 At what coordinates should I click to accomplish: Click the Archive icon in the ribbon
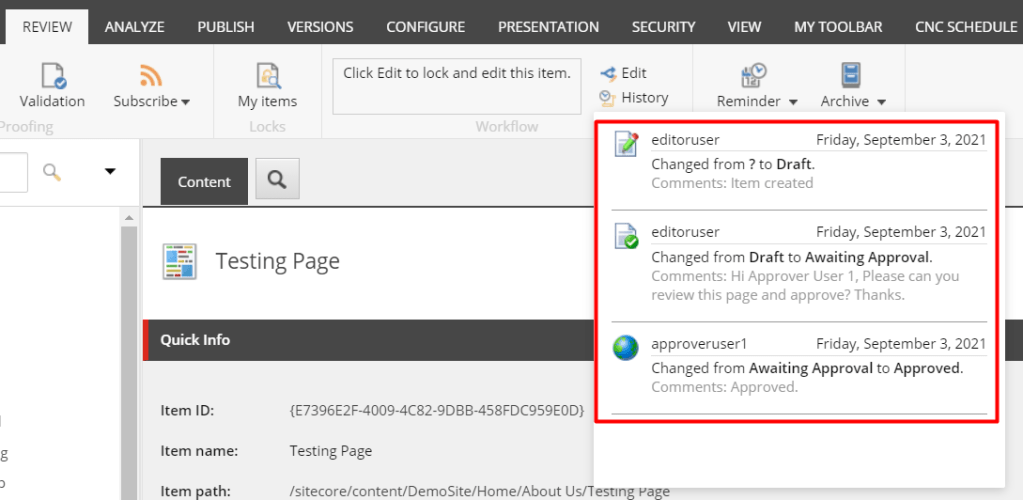[x=851, y=75]
